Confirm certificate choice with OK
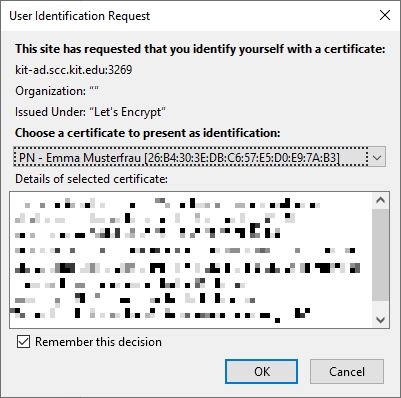The width and height of the screenshot is (401, 398). click(x=261, y=371)
